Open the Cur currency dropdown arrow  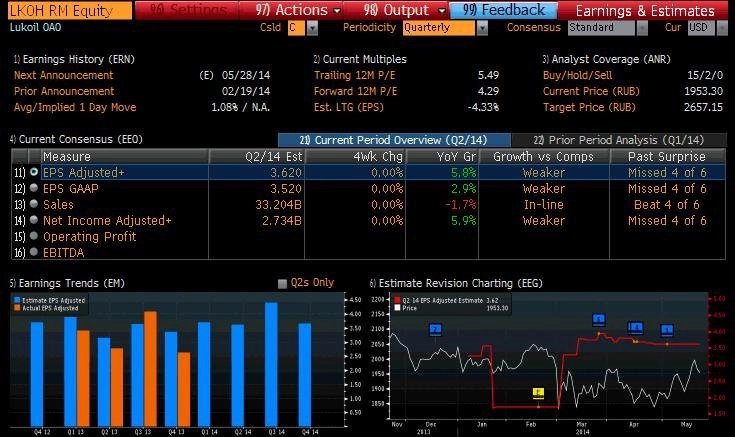(x=721, y=28)
